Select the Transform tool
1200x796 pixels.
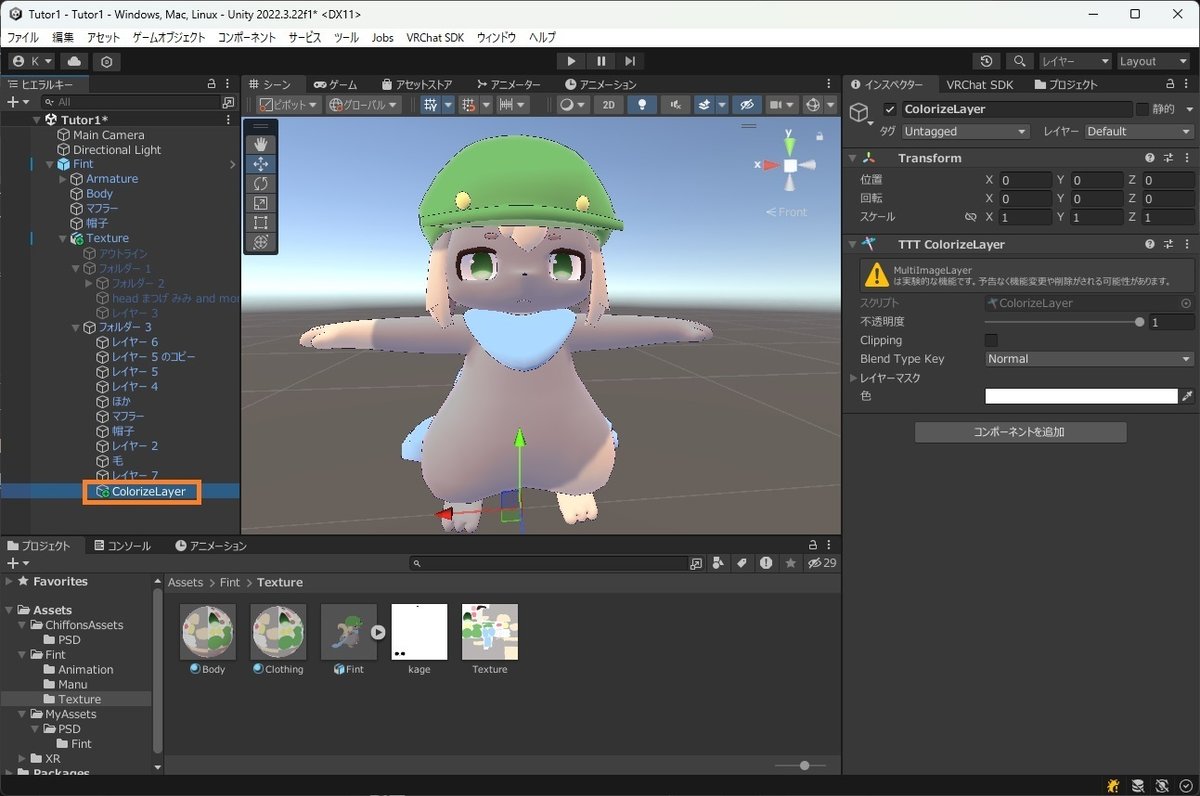pyautogui.click(x=260, y=242)
